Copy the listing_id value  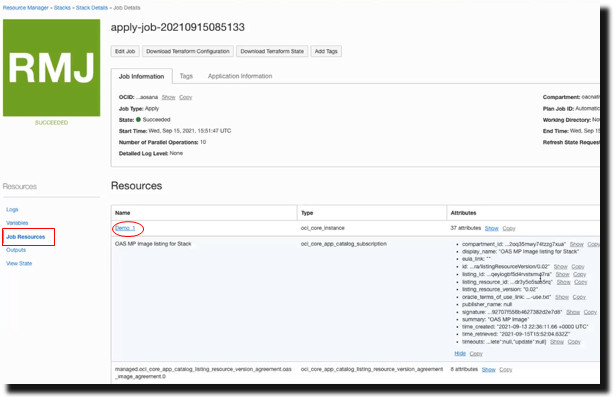[x=580, y=274]
